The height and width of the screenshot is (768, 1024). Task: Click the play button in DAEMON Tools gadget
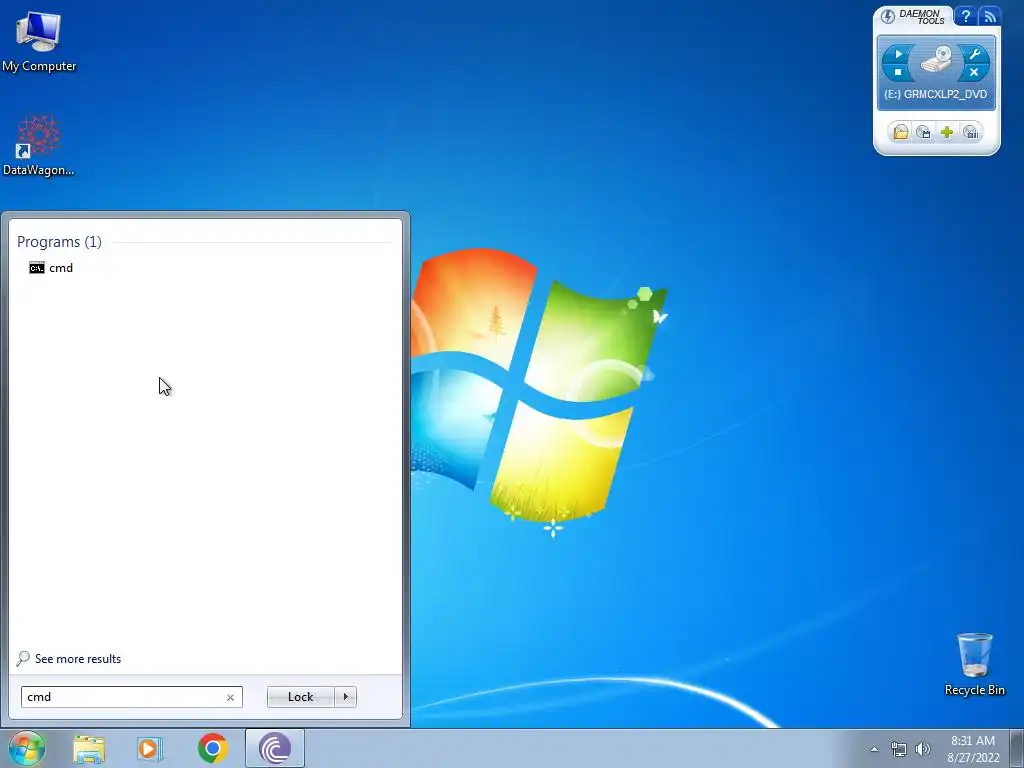coord(898,54)
